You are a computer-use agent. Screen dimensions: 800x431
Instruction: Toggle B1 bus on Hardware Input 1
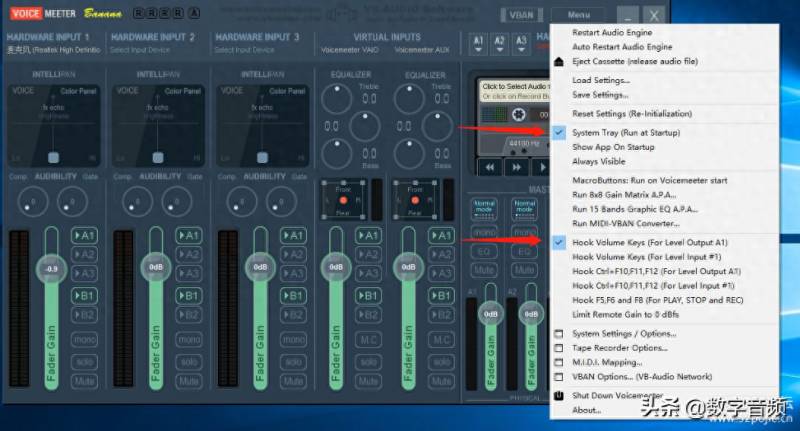point(85,296)
